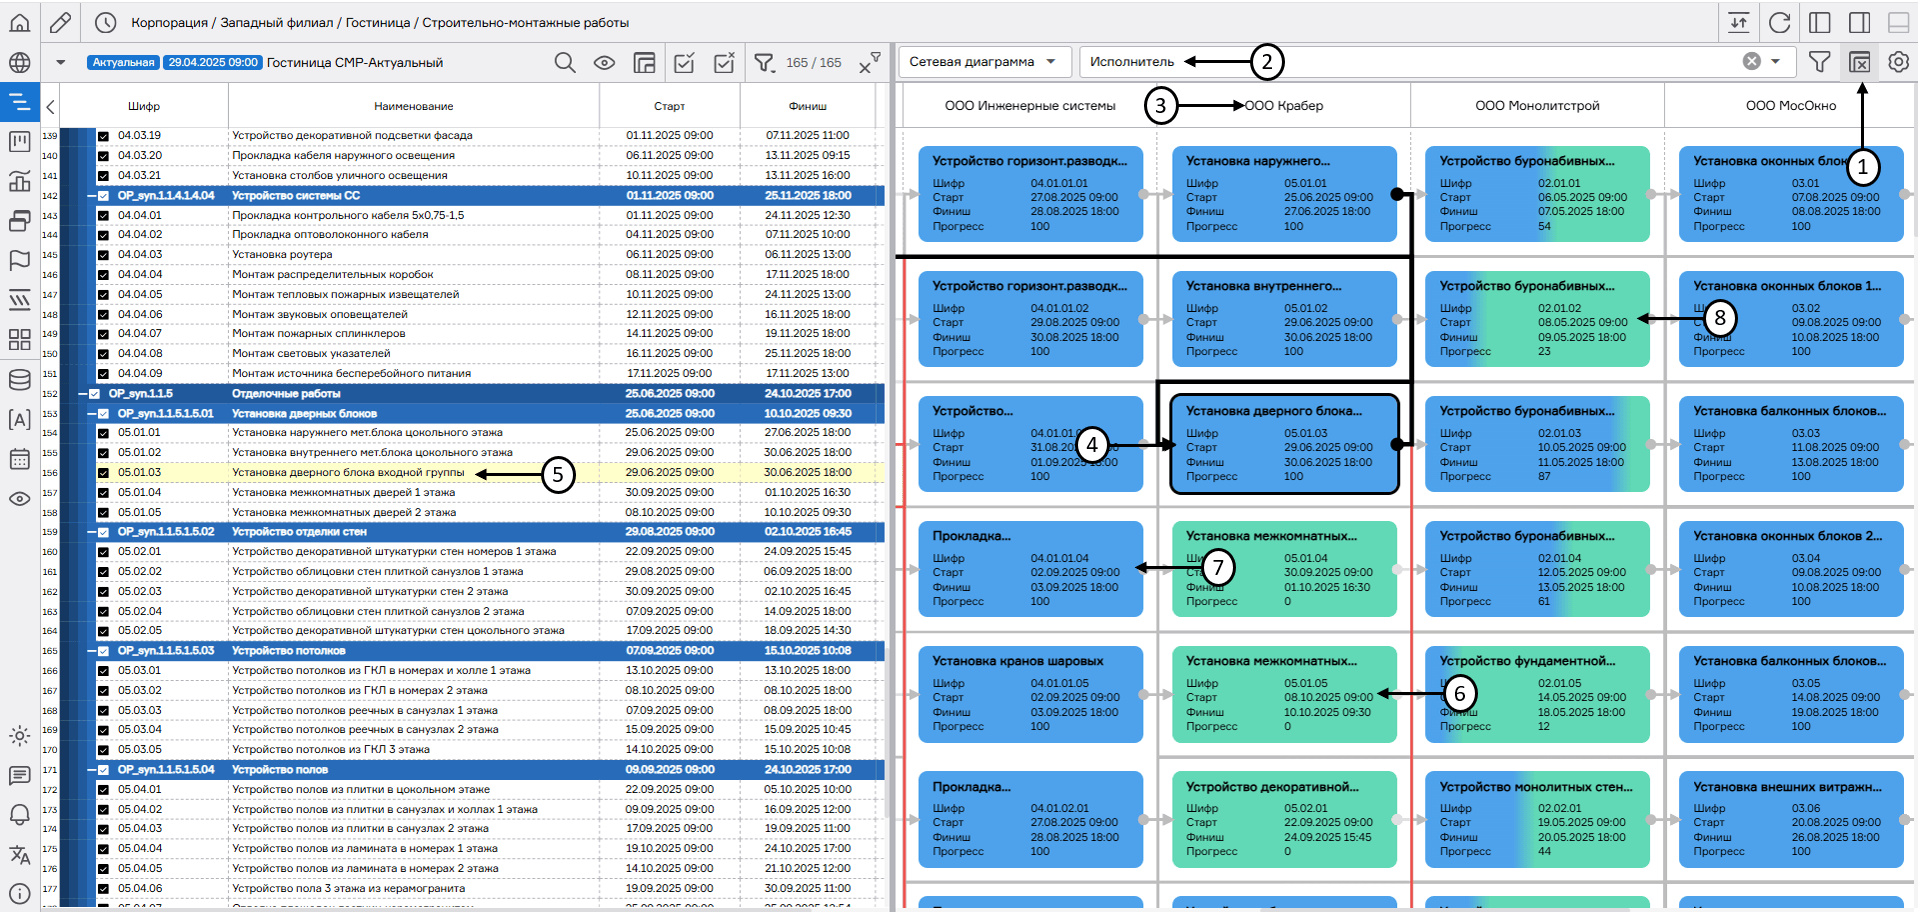The height and width of the screenshot is (912, 1918).
Task: Open the Сетевая диаграмма view dropdown
Action: (984, 62)
